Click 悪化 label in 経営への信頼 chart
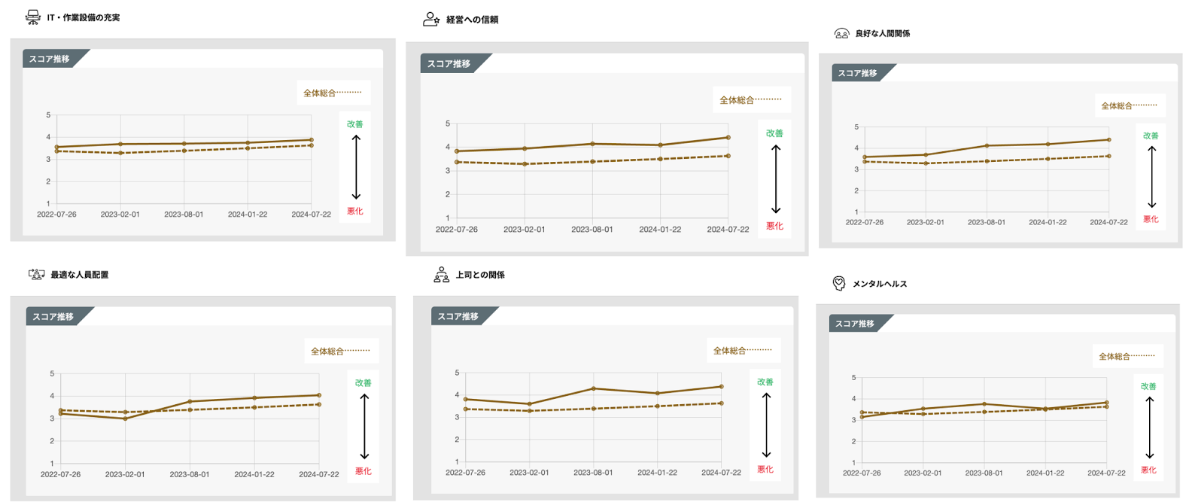 tap(774, 226)
